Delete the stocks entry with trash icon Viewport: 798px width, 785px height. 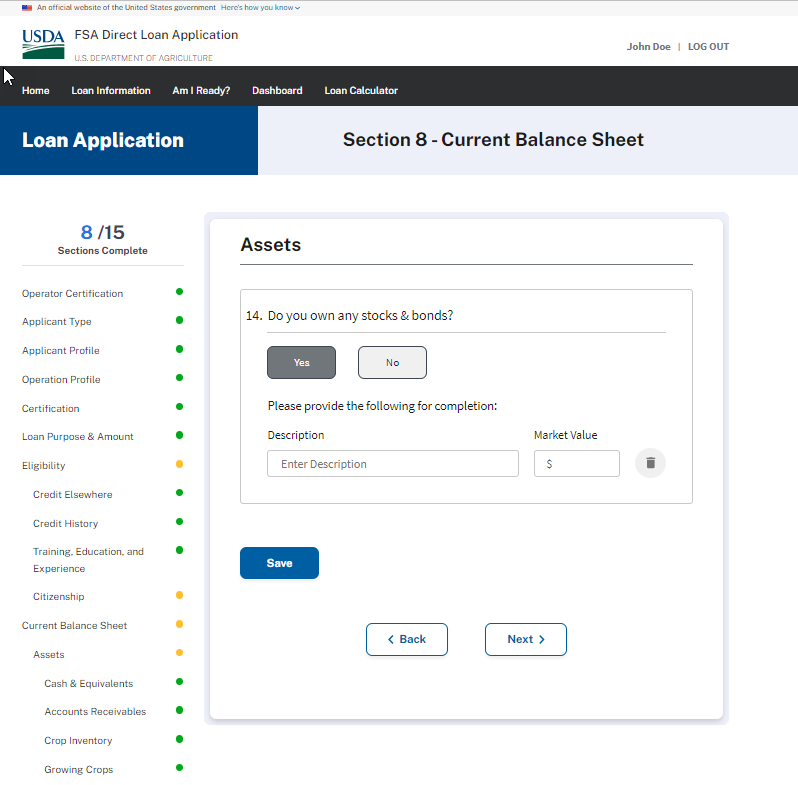tap(650, 463)
